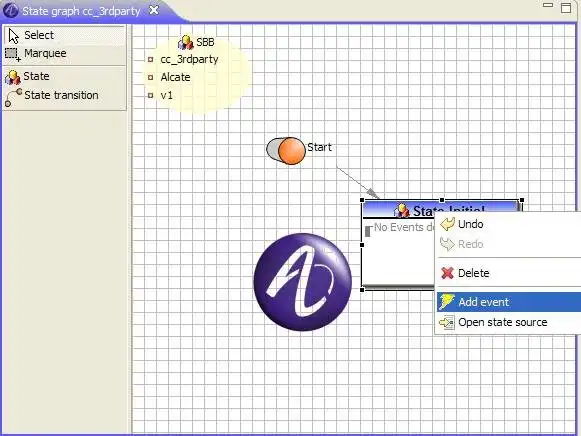Click the State tool colored-blocks icon
581x436 pixels.
(13, 77)
